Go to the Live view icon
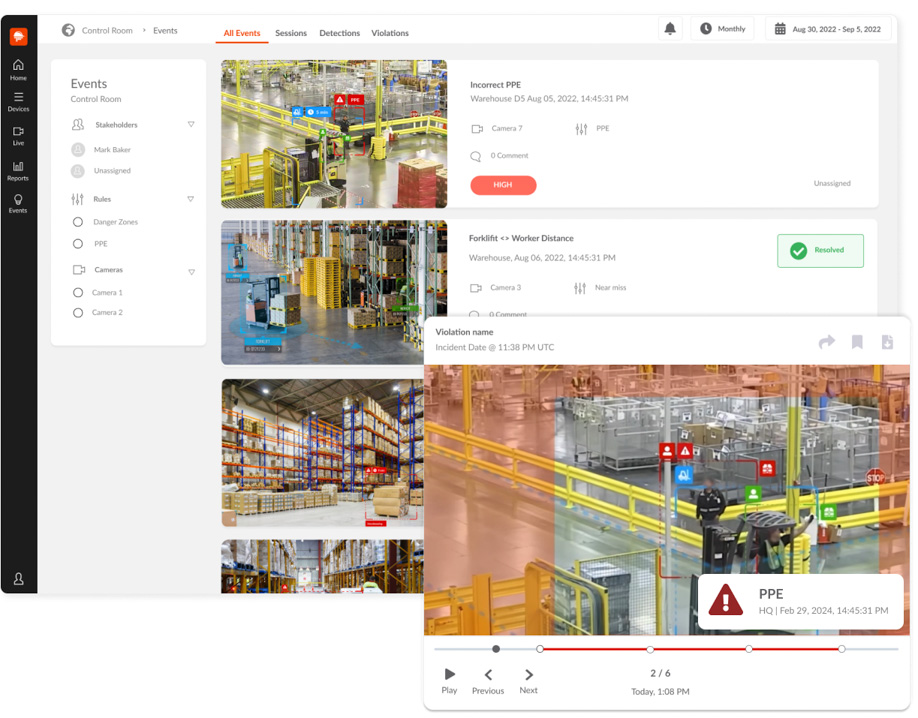The width and height of the screenshot is (918, 718). tap(18, 133)
